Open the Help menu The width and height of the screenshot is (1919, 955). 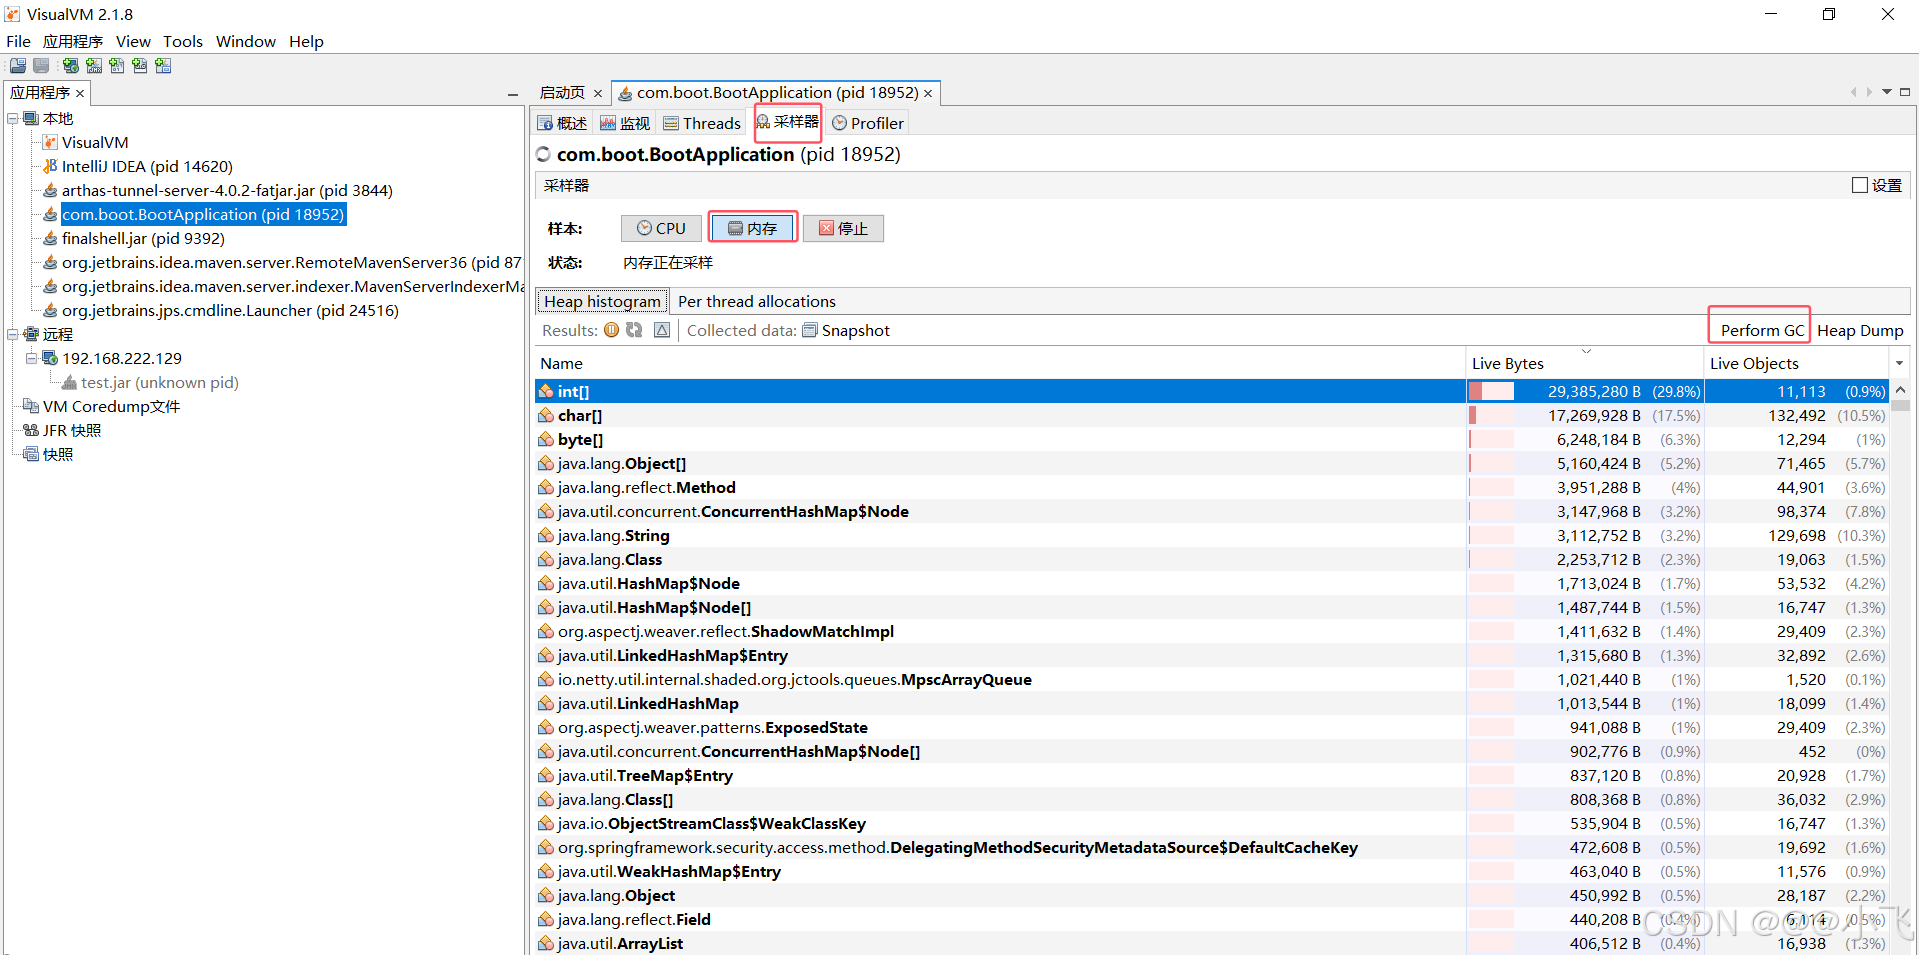point(306,41)
